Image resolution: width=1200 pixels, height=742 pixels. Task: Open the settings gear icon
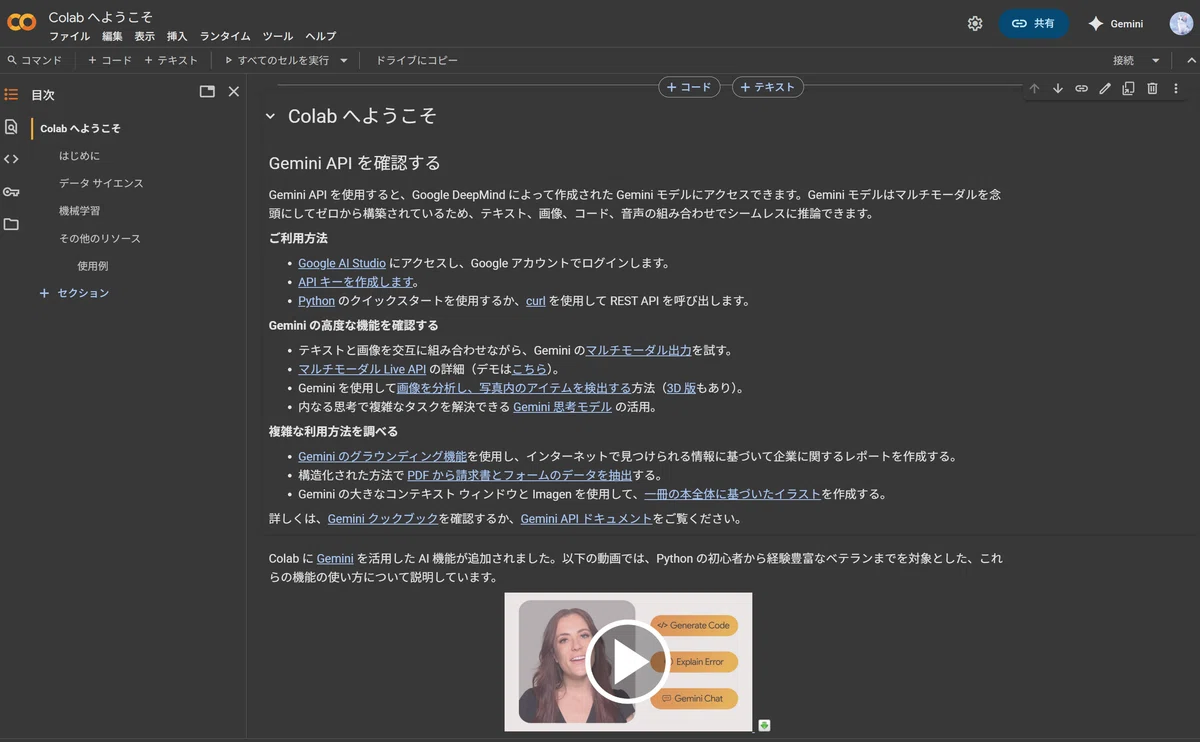(975, 23)
